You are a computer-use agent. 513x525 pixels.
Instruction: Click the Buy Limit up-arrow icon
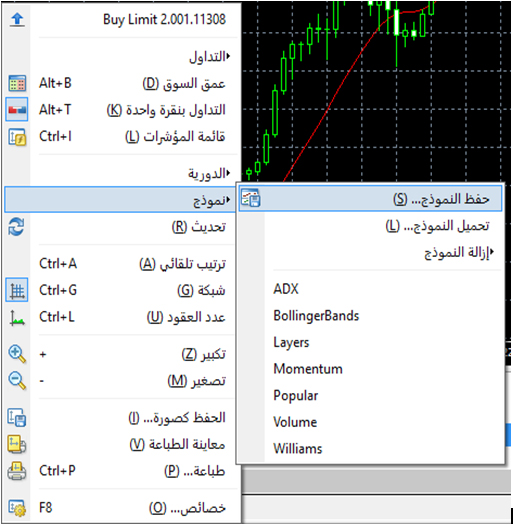coord(17,19)
